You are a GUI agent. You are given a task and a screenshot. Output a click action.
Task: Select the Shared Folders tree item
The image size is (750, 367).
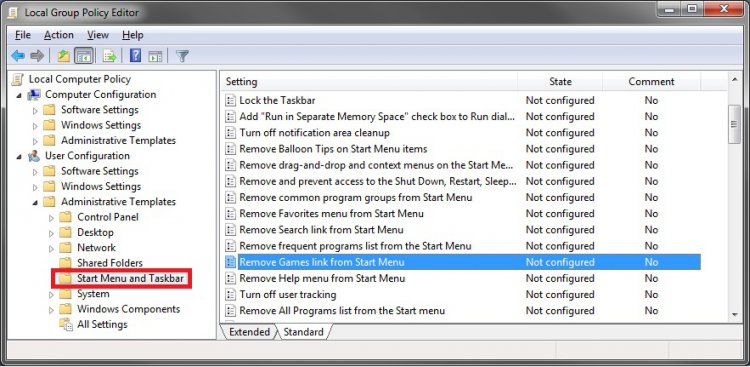tap(110, 263)
